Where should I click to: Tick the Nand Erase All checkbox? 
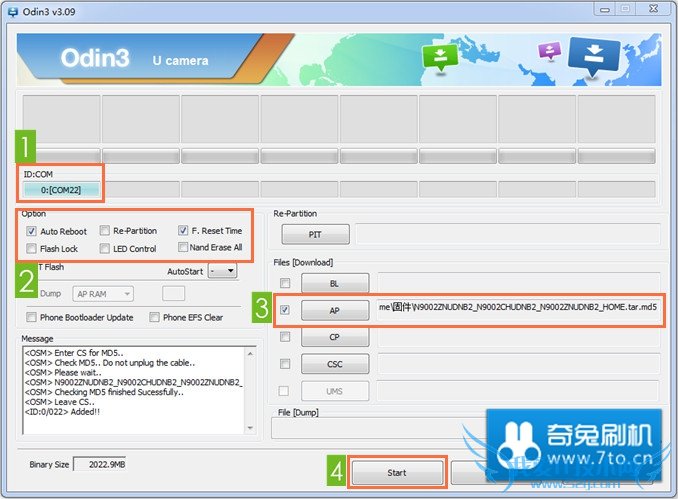183,247
